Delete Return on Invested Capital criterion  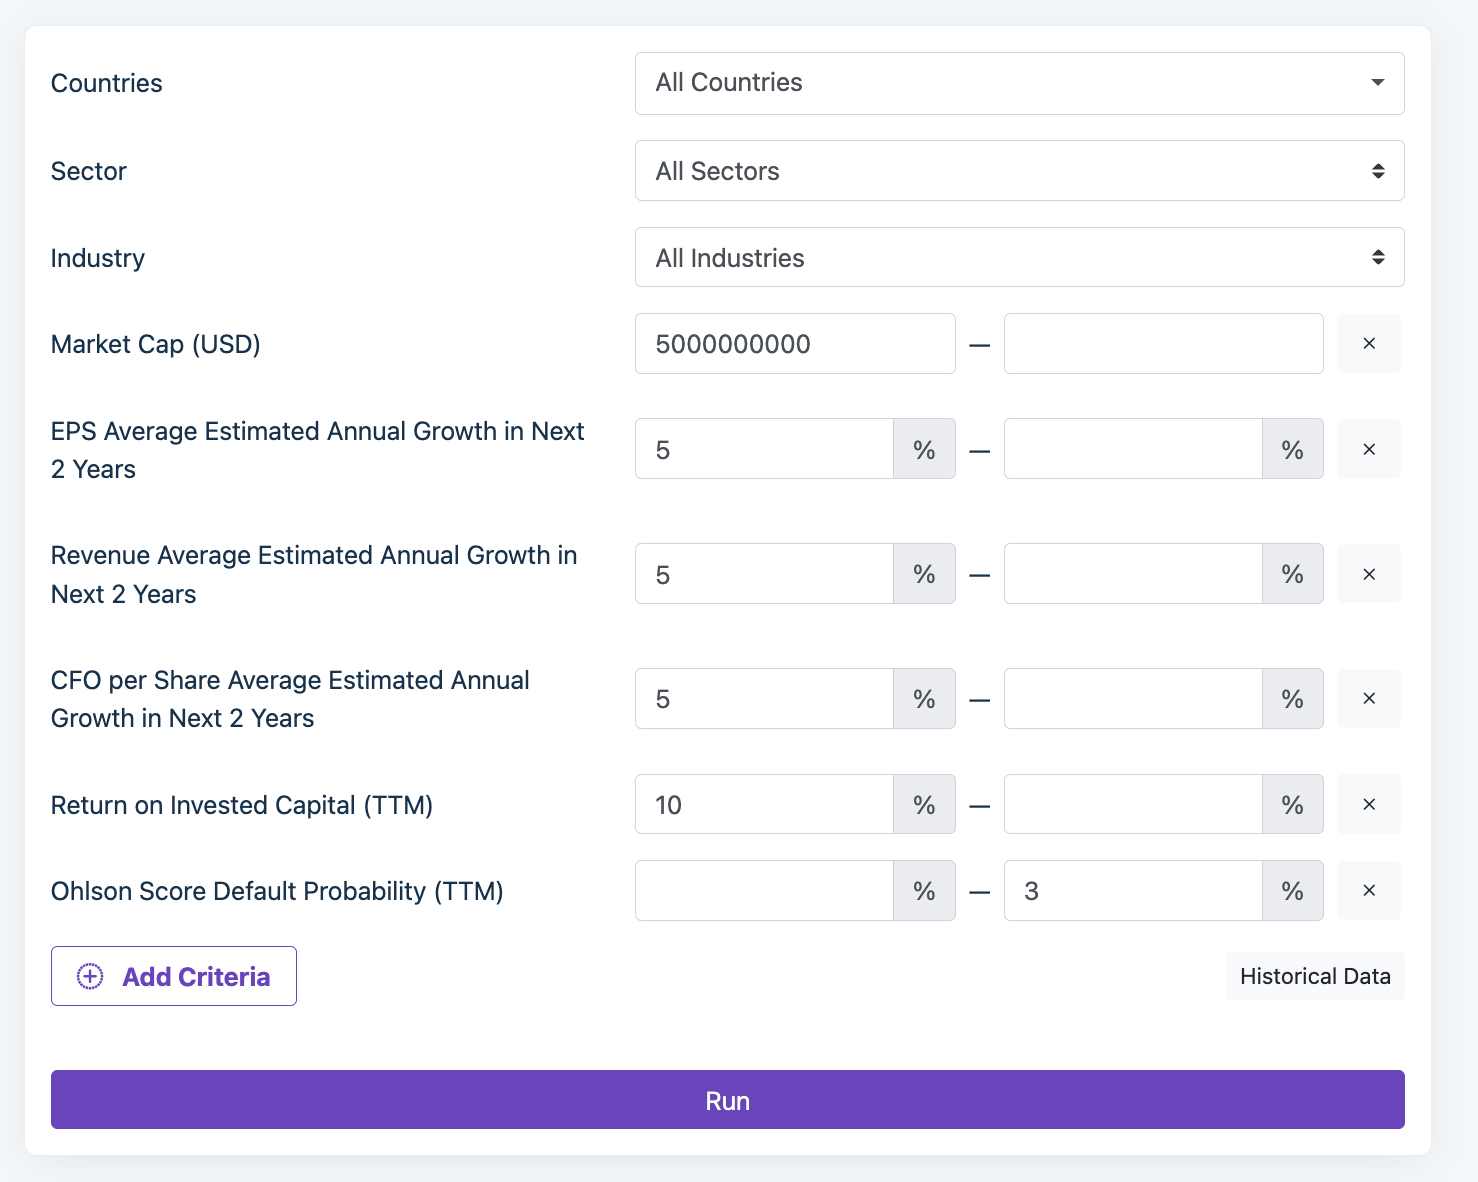(1368, 804)
